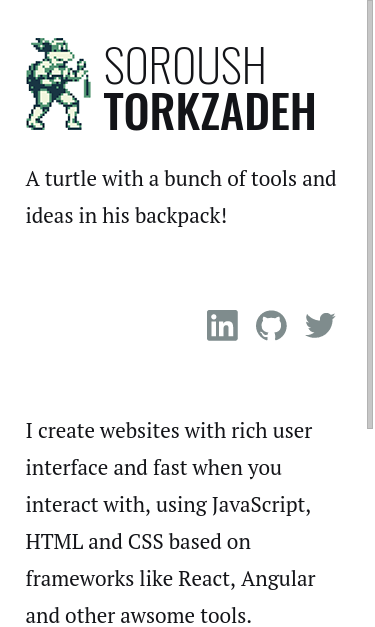Click the pixel-art ninja turtle logo
Screen dimensions: 375x627
pos(59,84)
